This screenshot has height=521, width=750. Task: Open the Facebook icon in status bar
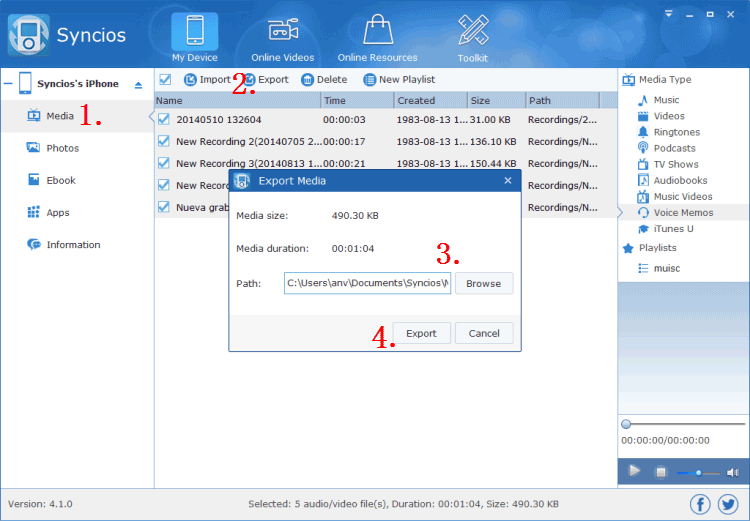700,504
